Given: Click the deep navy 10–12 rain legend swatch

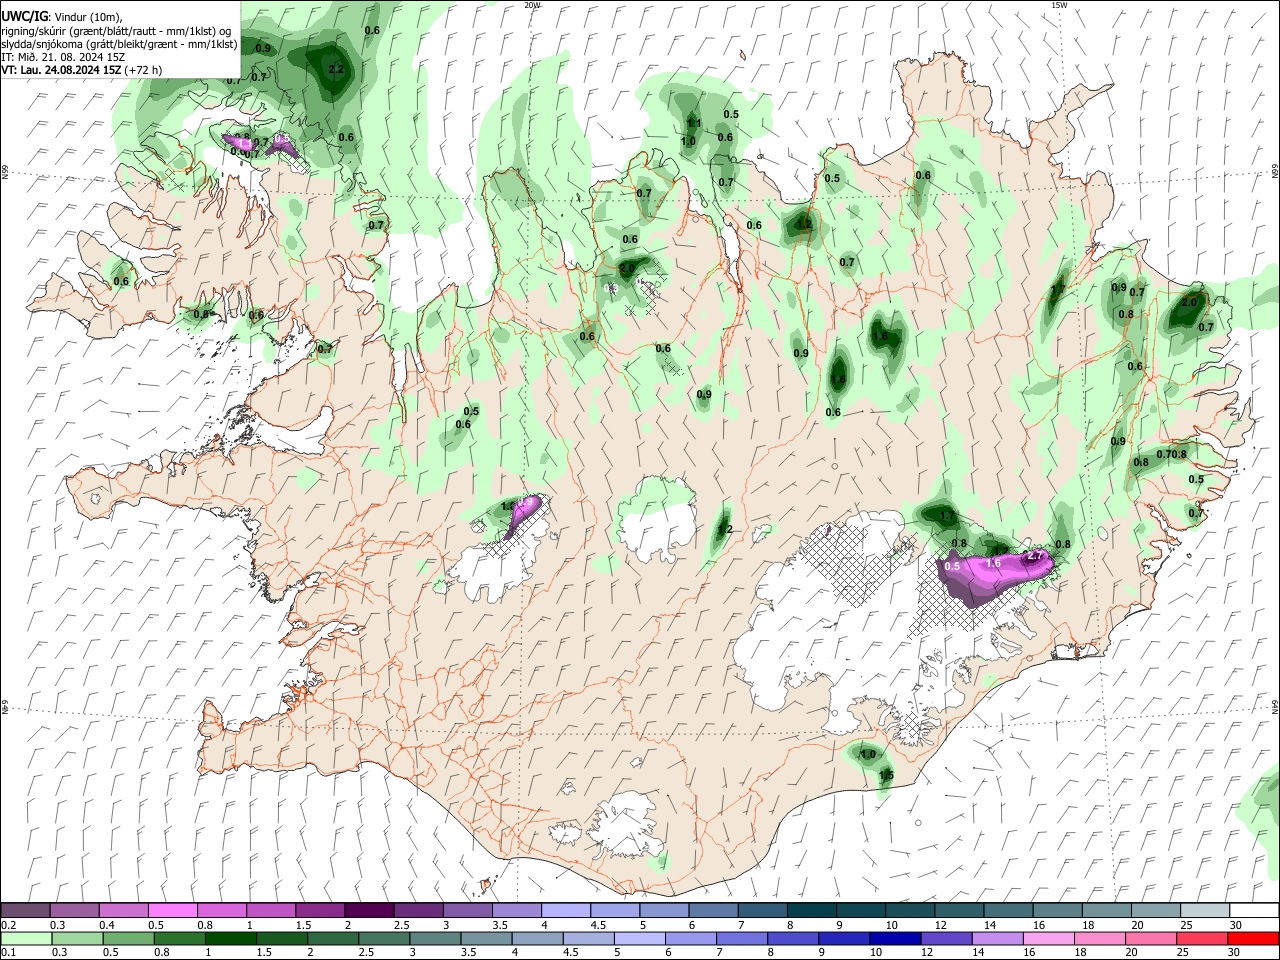Looking at the screenshot, I should (x=893, y=938).
